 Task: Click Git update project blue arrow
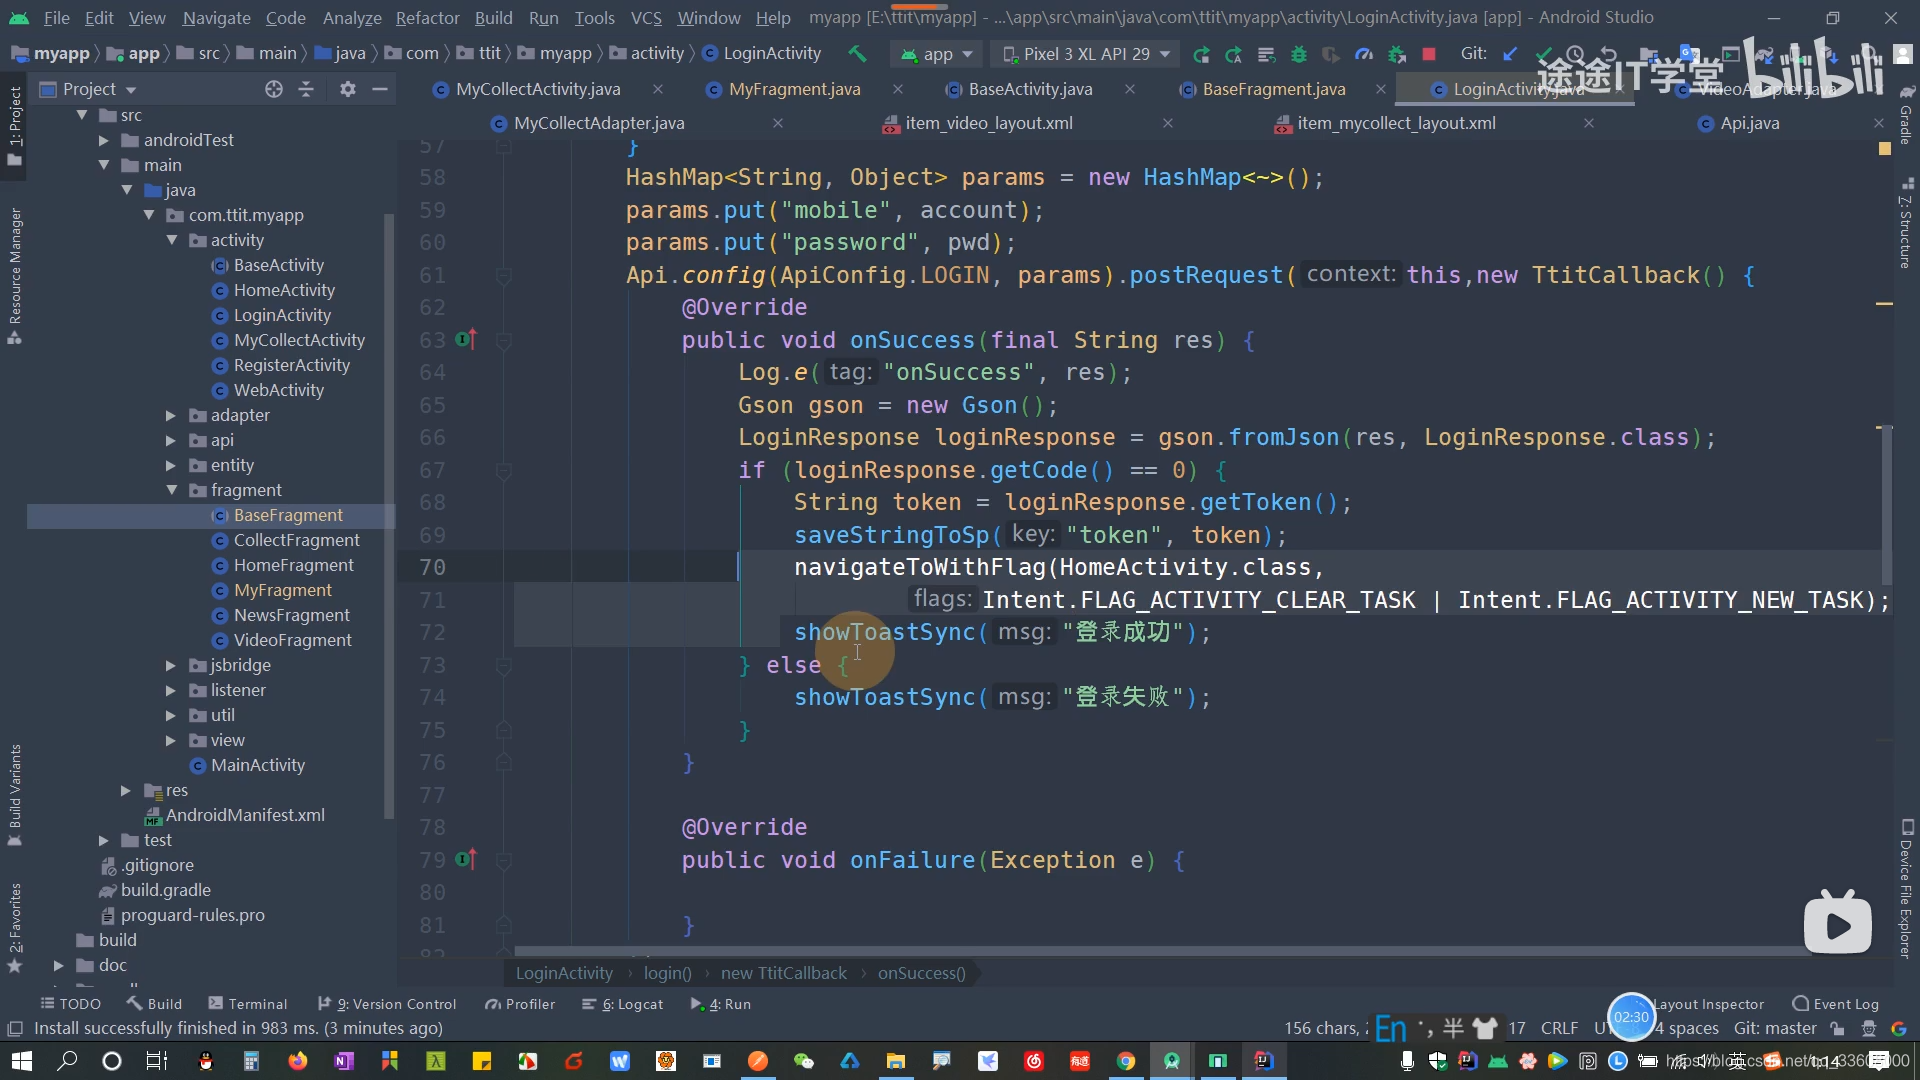point(1510,54)
